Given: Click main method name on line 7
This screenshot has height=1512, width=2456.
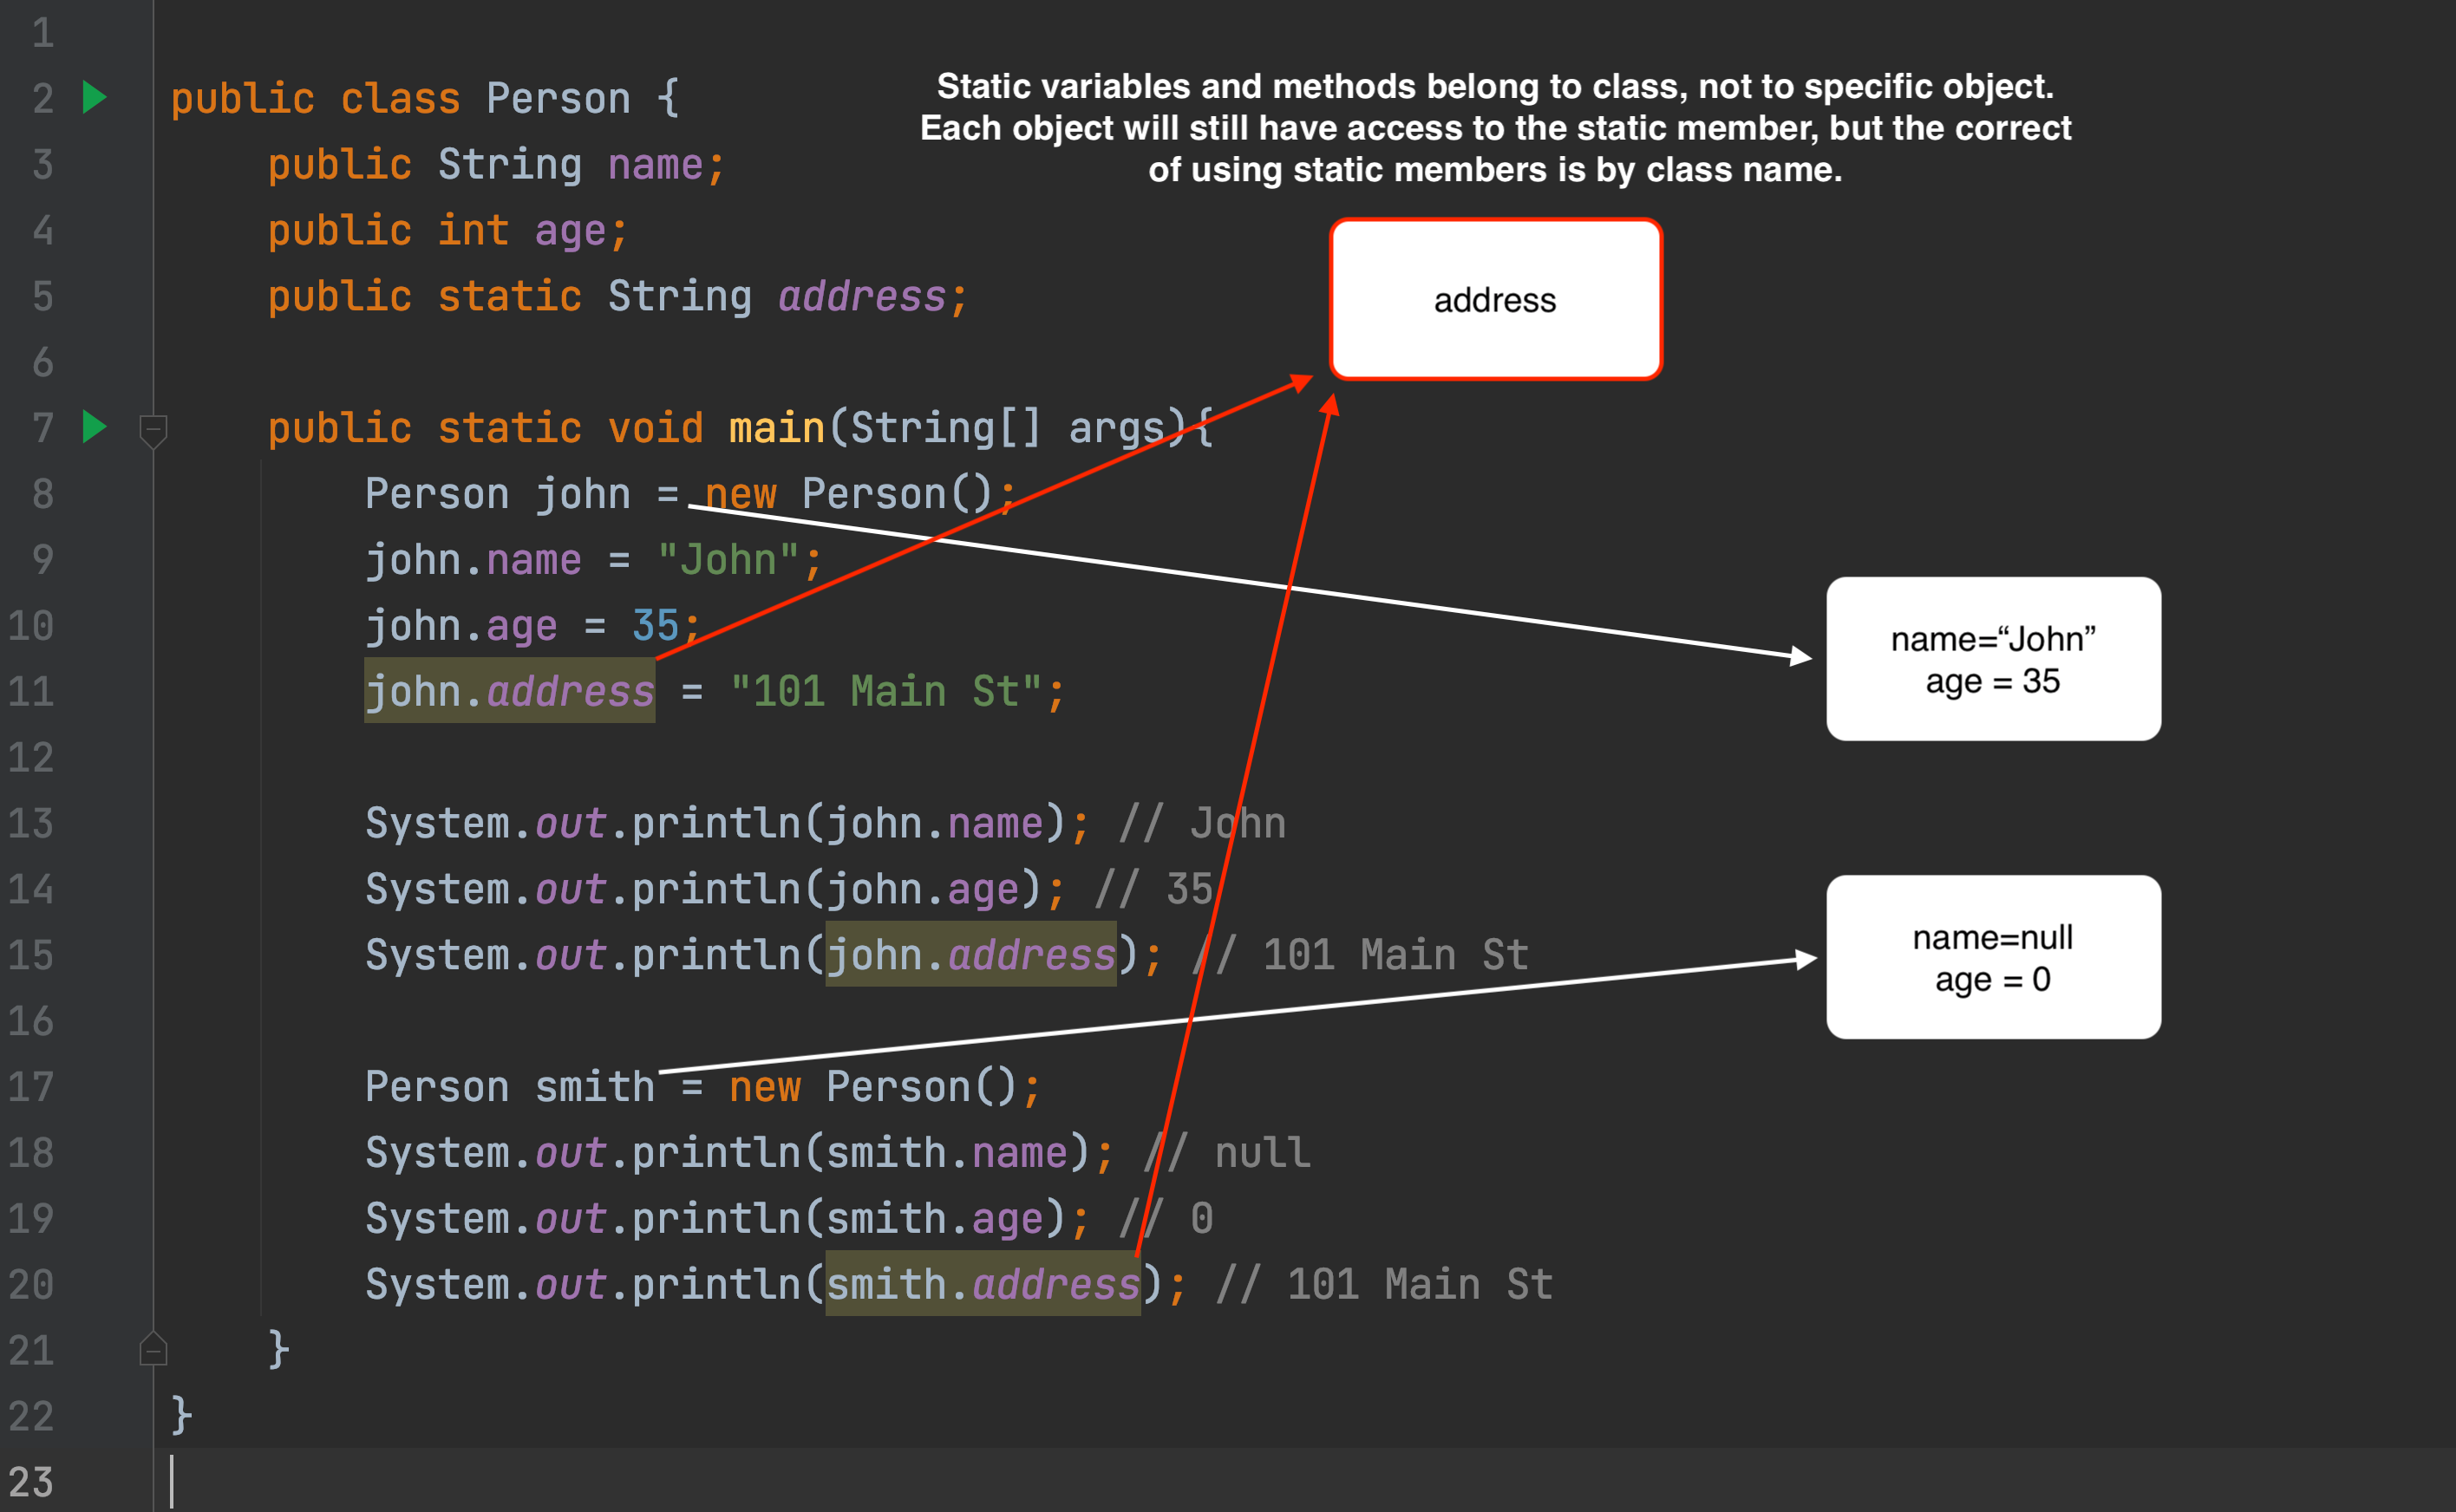Looking at the screenshot, I should point(776,428).
